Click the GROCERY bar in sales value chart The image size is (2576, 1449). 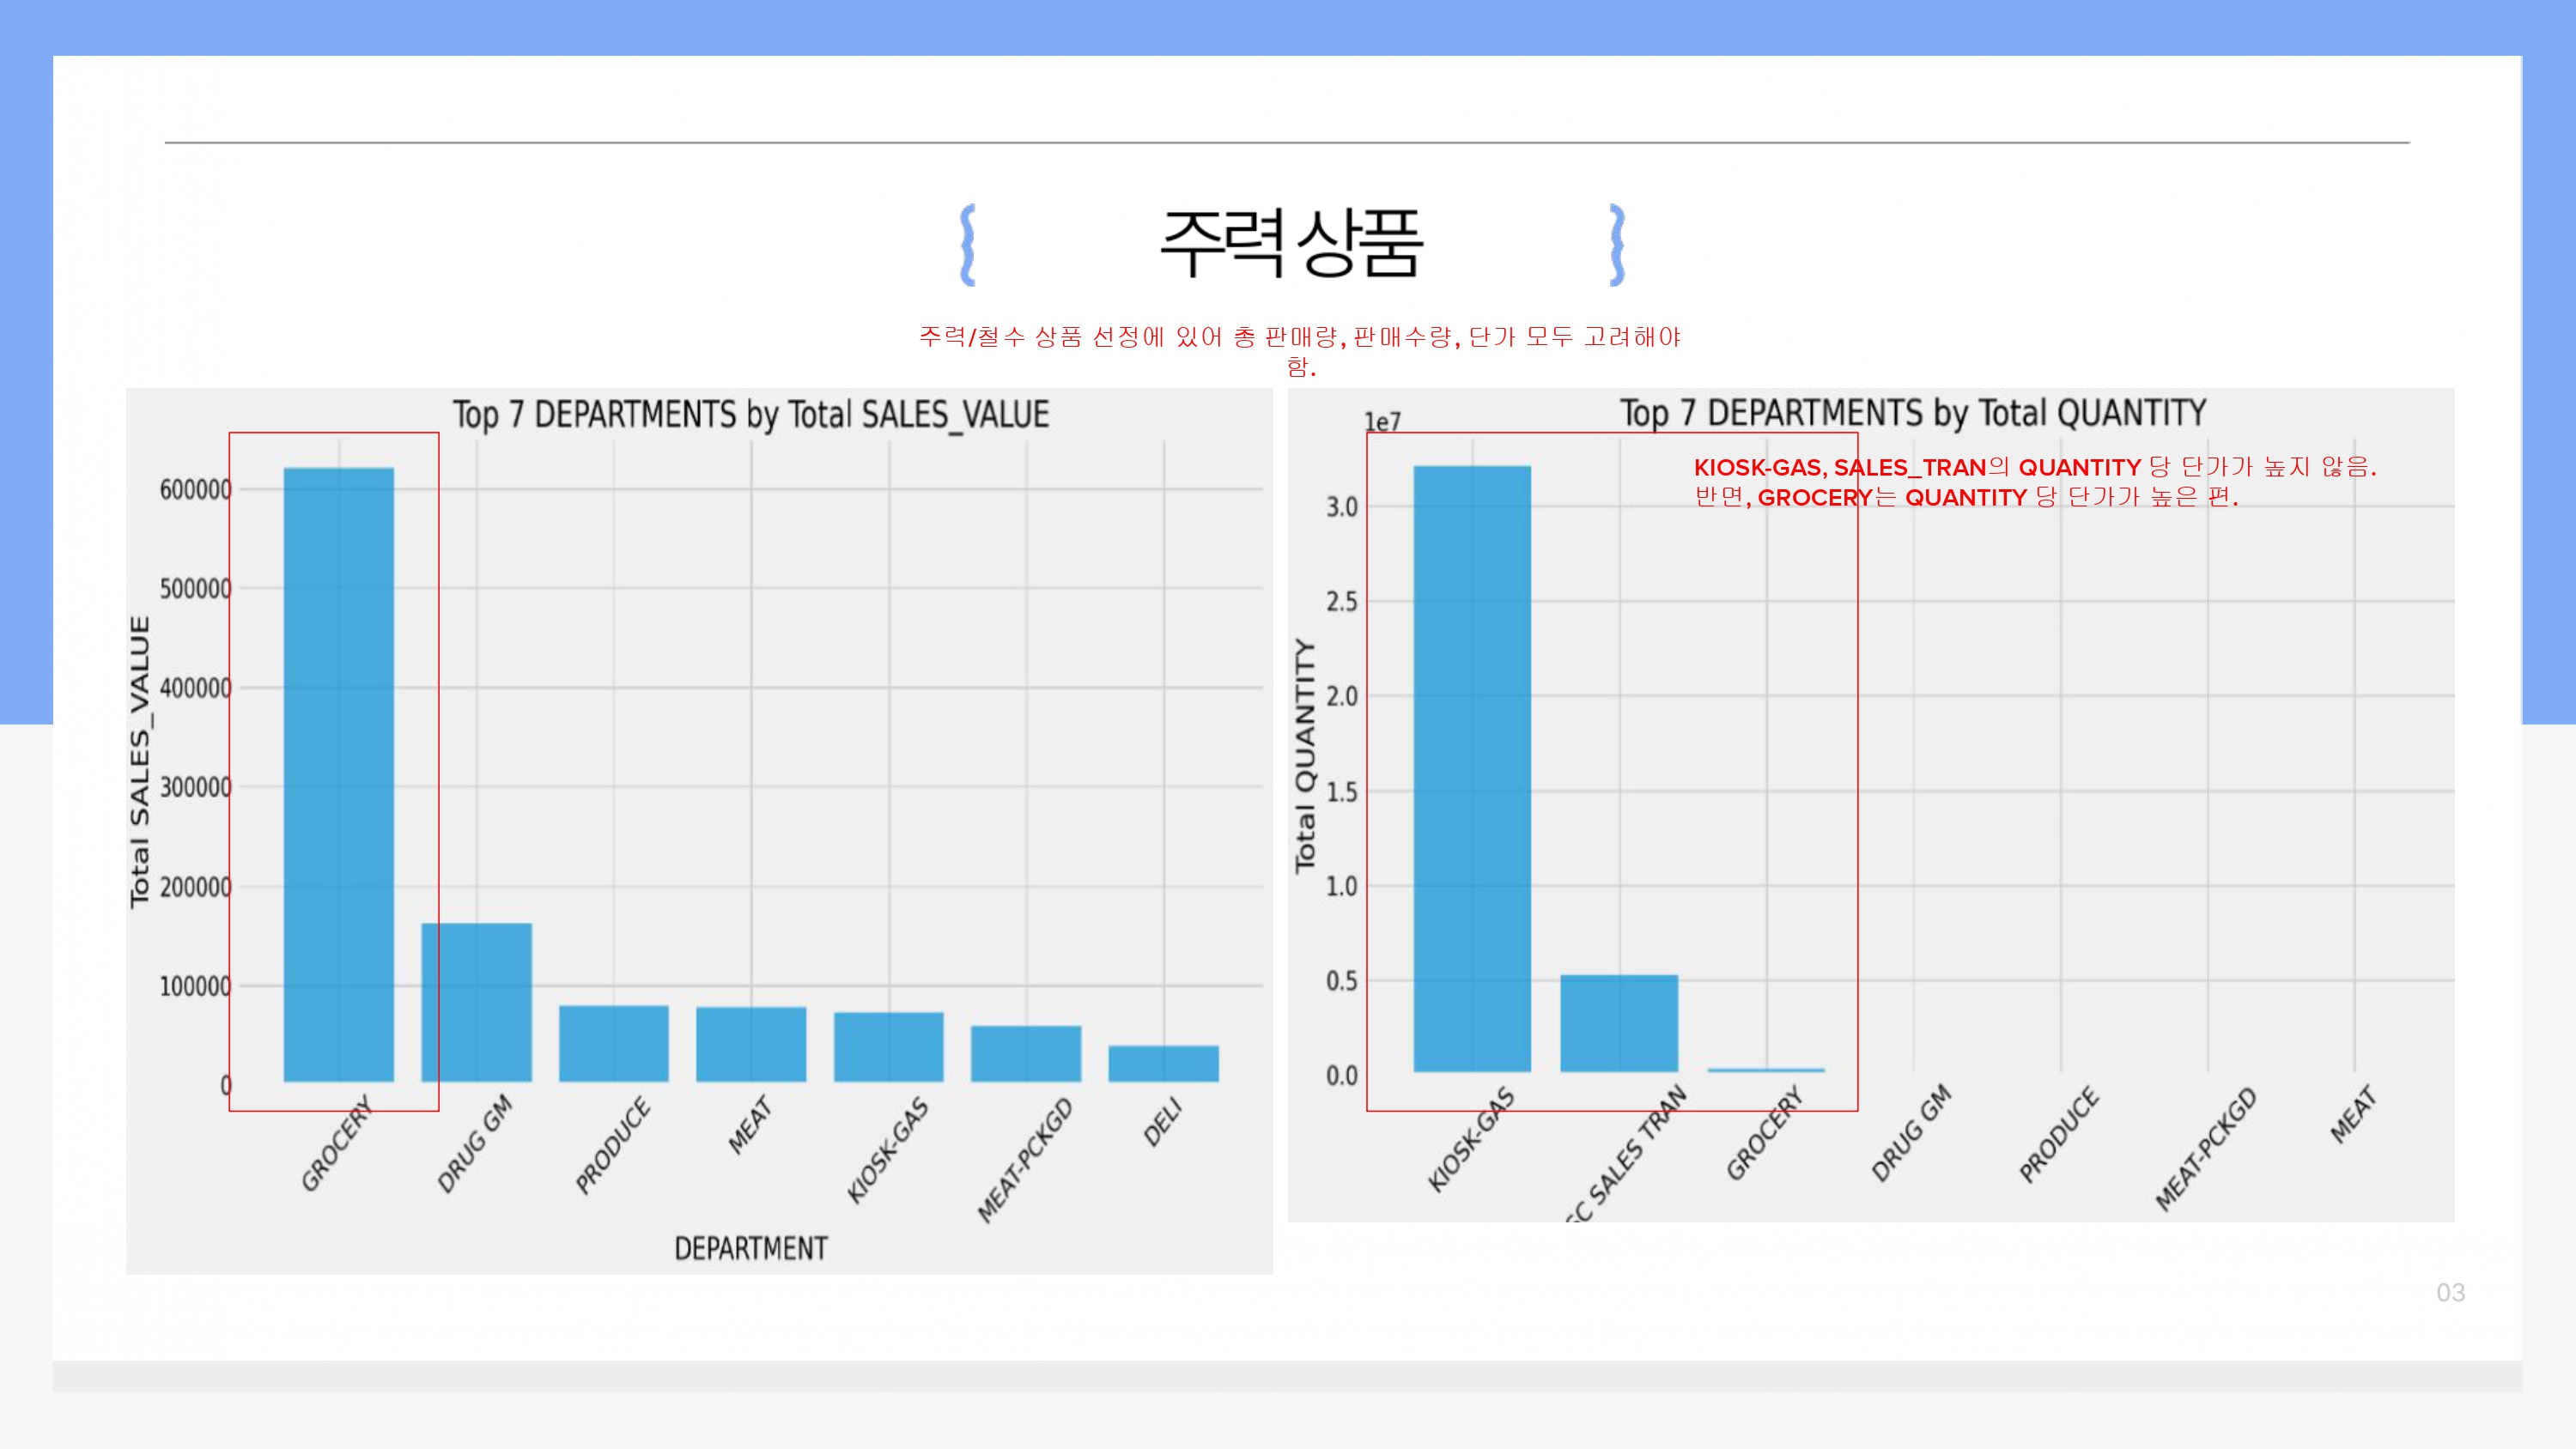coord(338,774)
